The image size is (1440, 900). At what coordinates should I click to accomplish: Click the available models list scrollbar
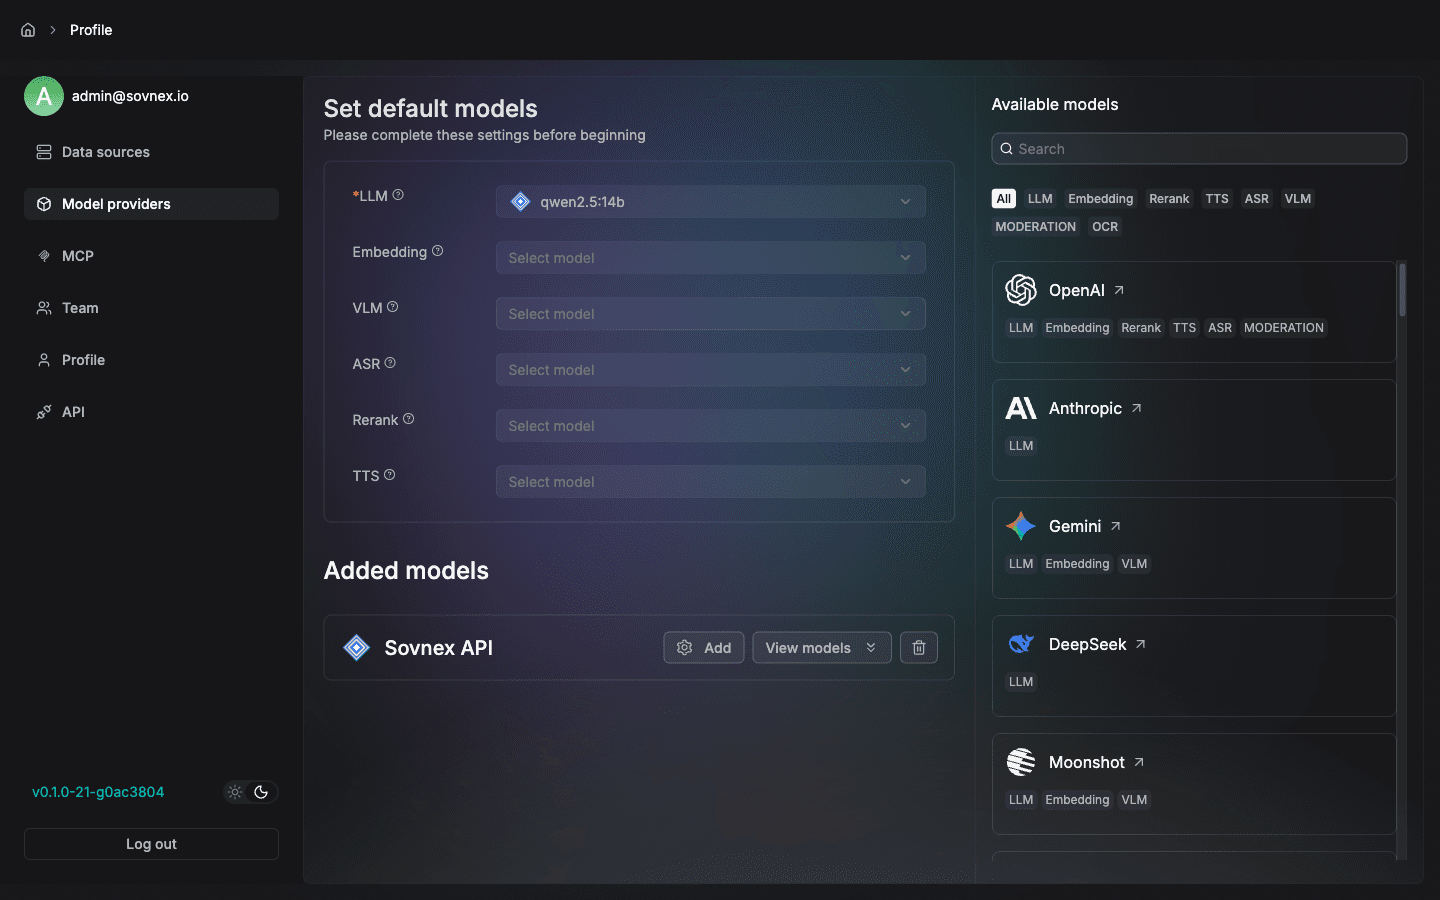click(x=1402, y=290)
